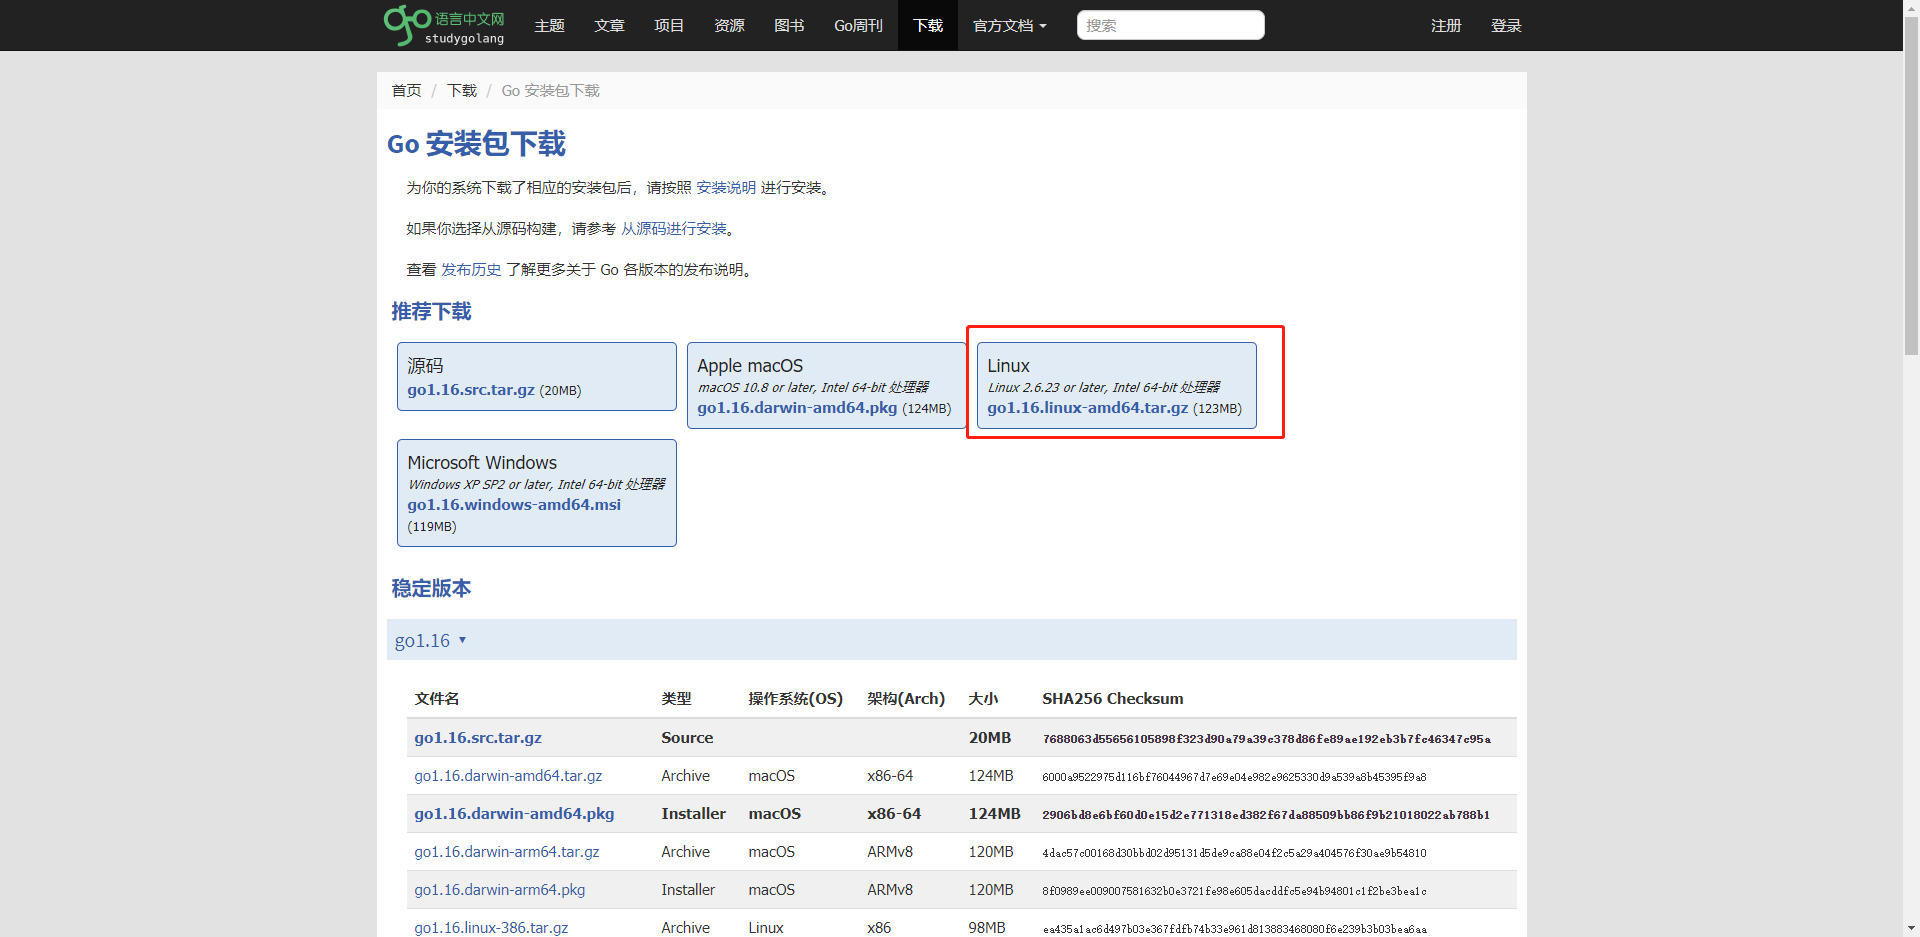This screenshot has height=937, width=1920.
Task: Click the 操作系统(OS) column header
Action: point(796,698)
